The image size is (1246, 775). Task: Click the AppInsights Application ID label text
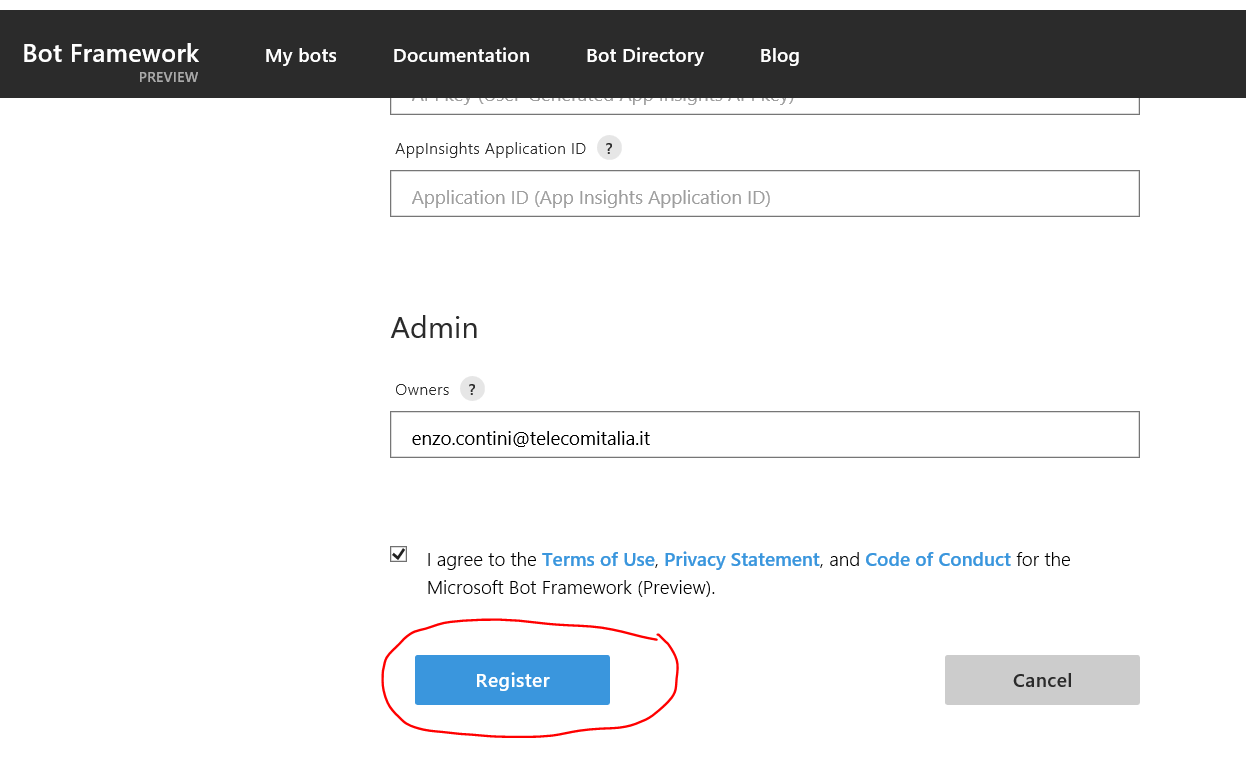(x=490, y=149)
